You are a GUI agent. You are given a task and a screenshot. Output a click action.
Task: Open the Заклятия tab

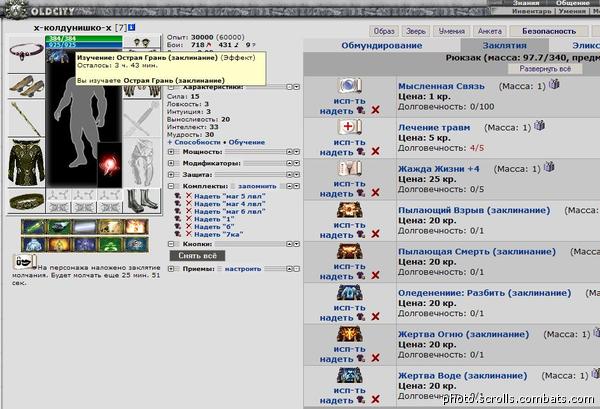(x=504, y=46)
